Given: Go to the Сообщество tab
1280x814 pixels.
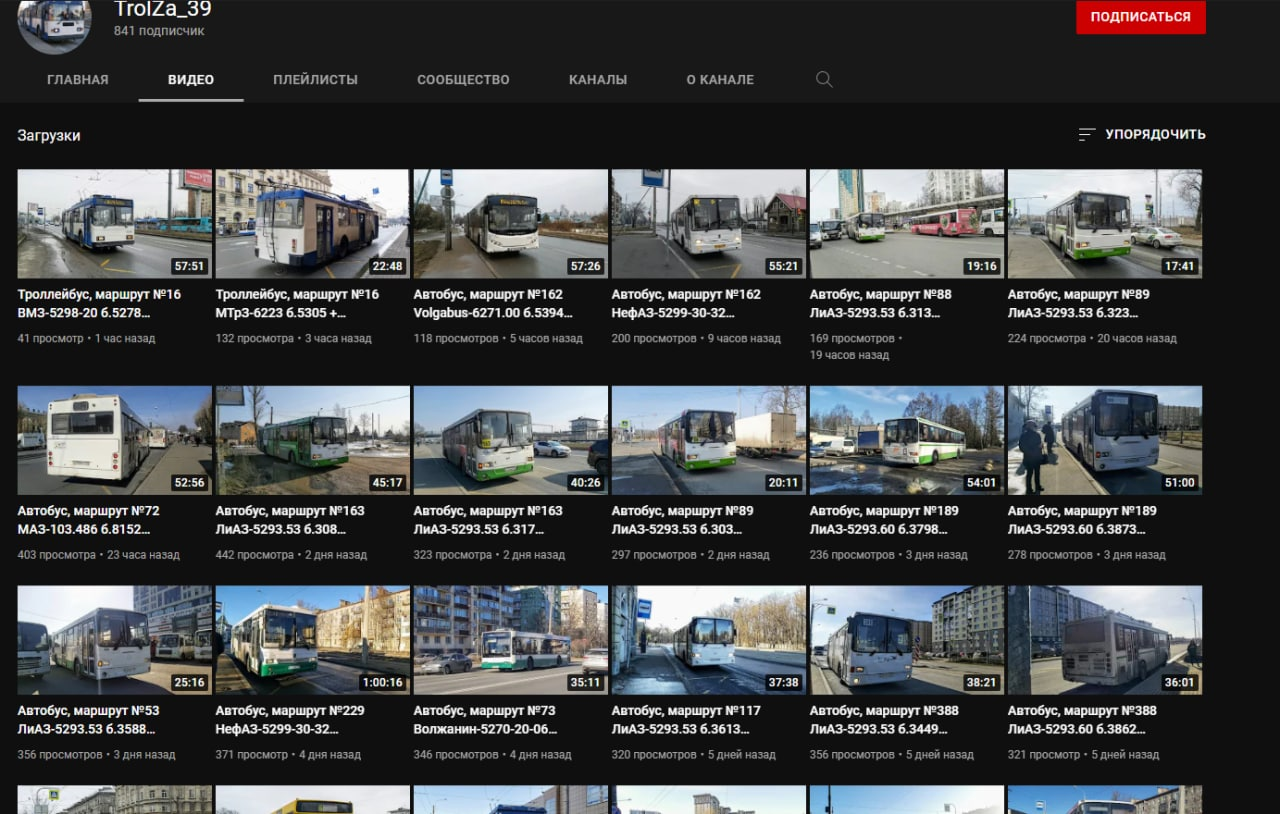Looking at the screenshot, I should pyautogui.click(x=463, y=80).
